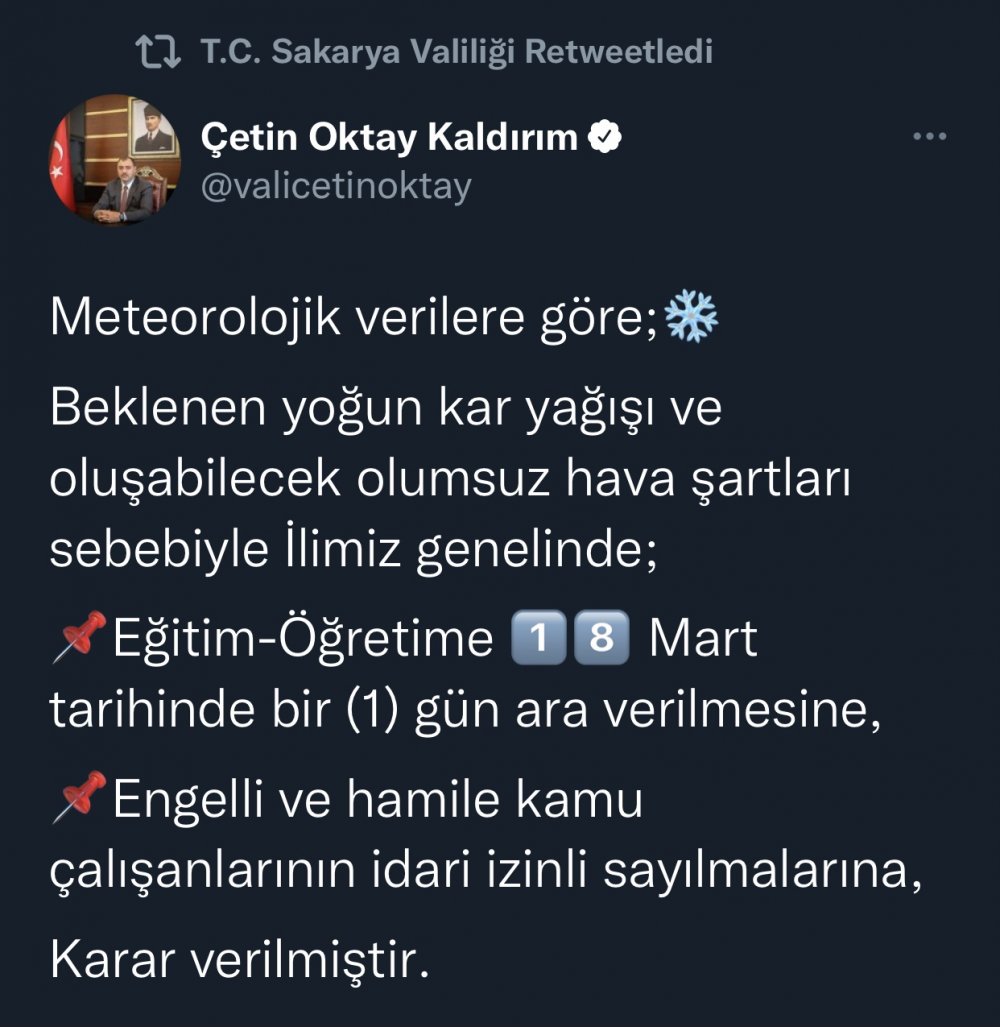Viewport: 1000px width, 1027px height.
Task: Click the sebebiyle İlimiz genelinde line
Action: pos(354,549)
